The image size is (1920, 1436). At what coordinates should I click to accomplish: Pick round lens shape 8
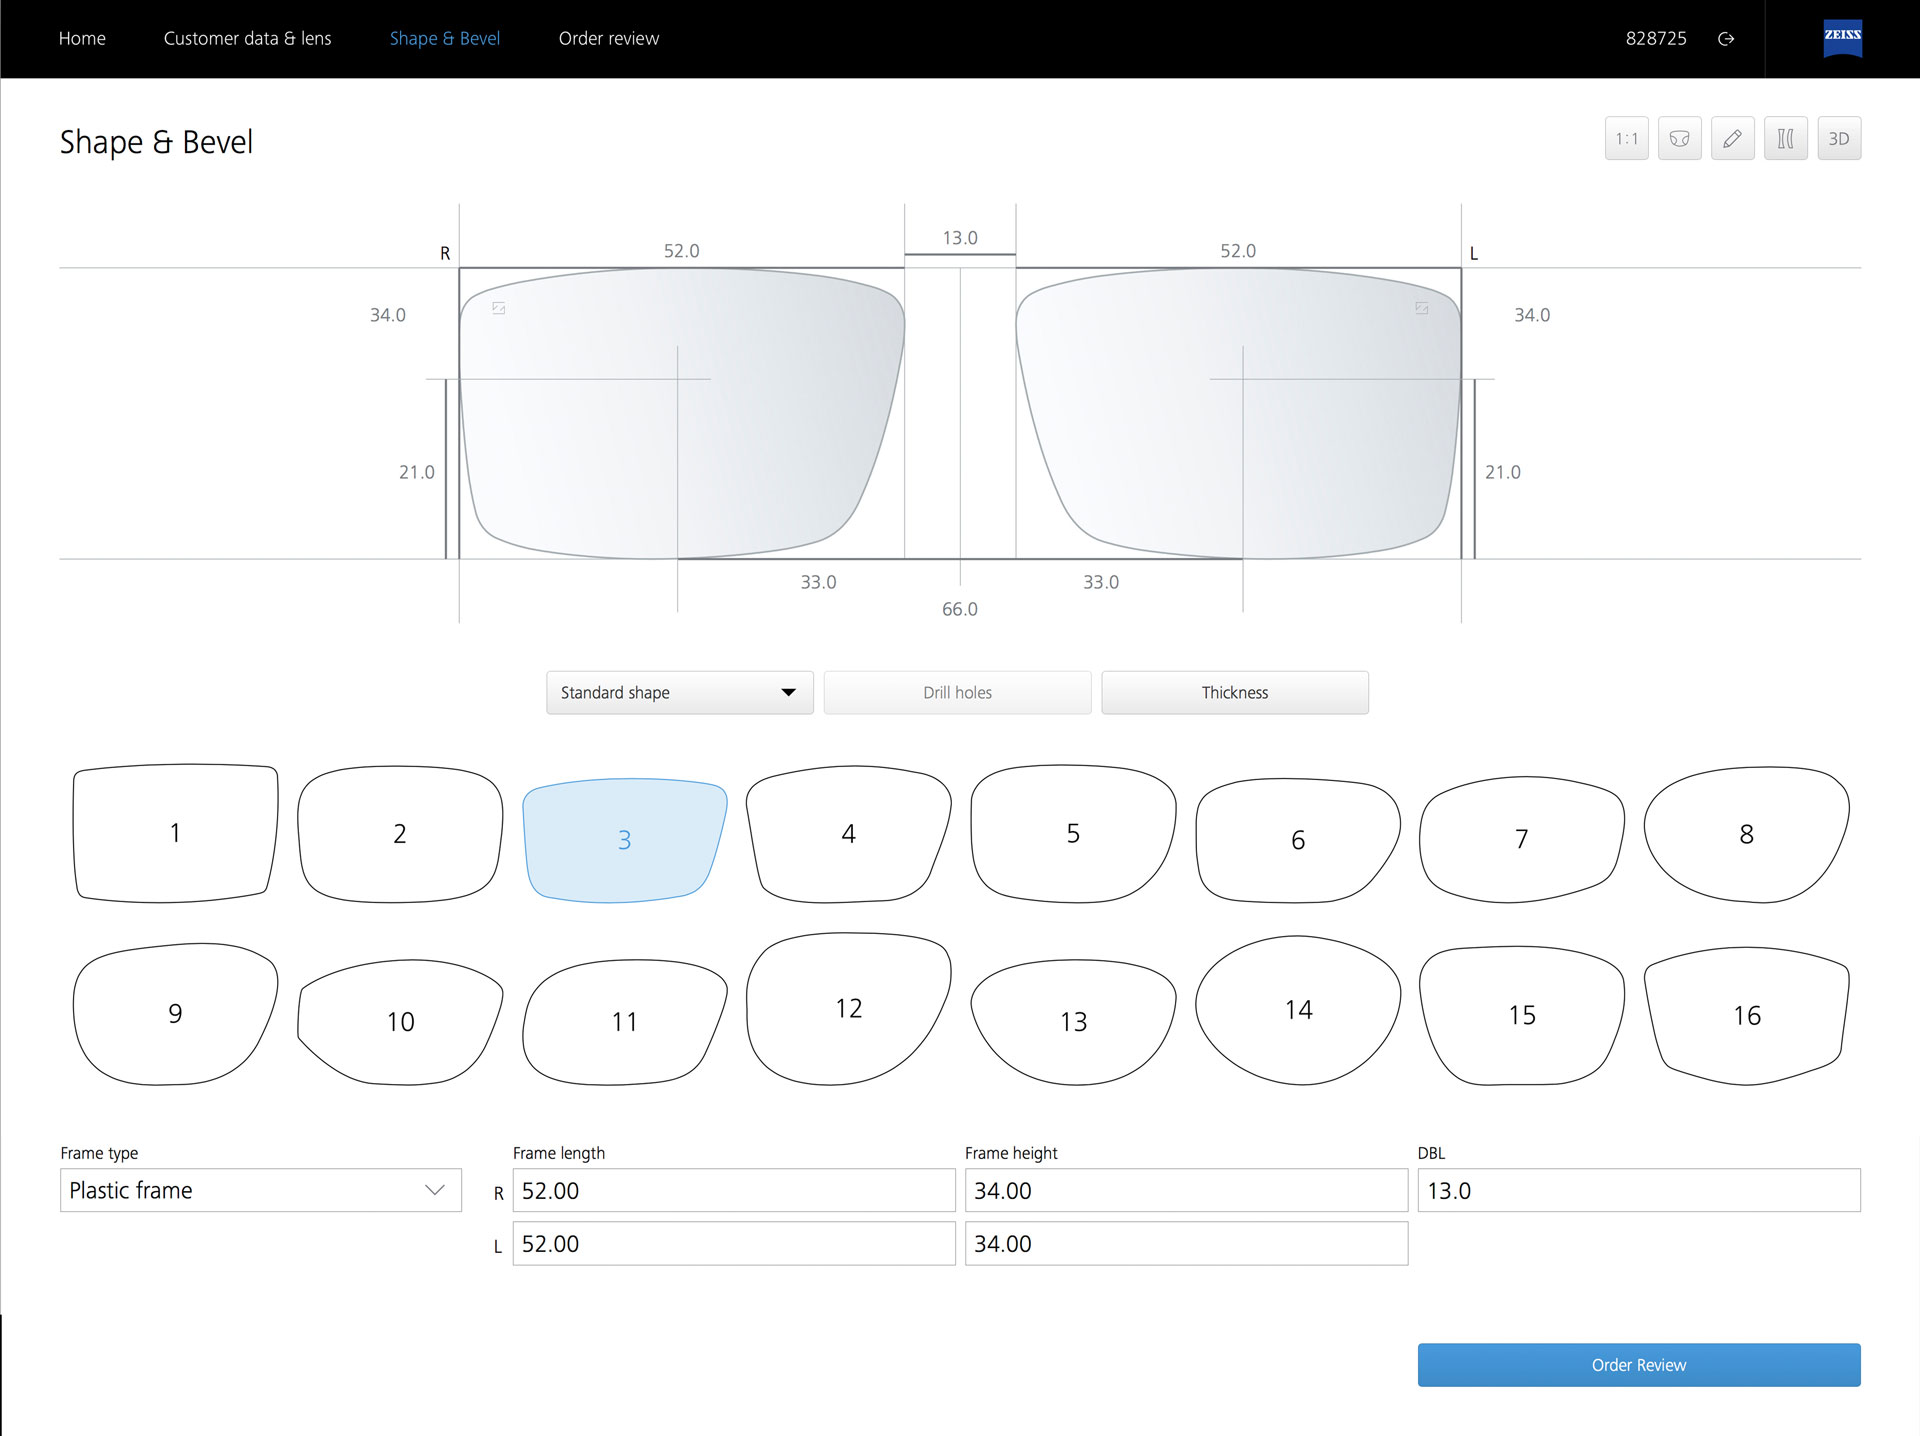(1746, 834)
